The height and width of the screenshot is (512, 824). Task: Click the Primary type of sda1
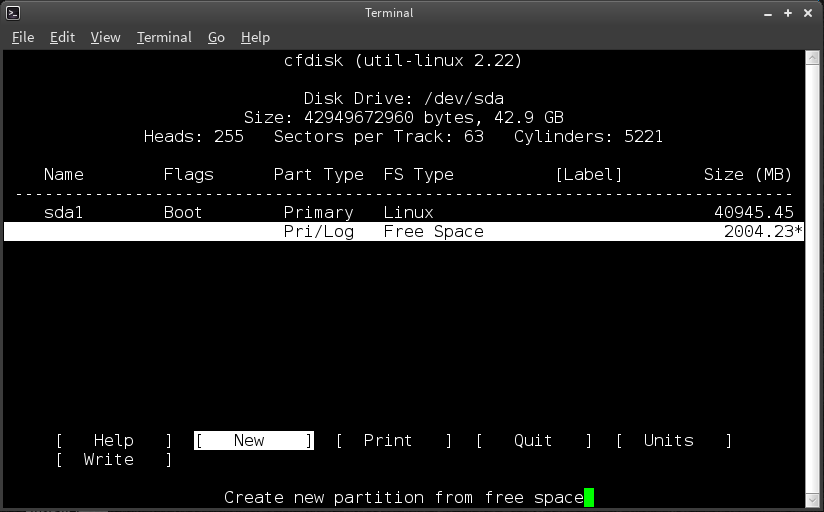[x=318, y=213]
